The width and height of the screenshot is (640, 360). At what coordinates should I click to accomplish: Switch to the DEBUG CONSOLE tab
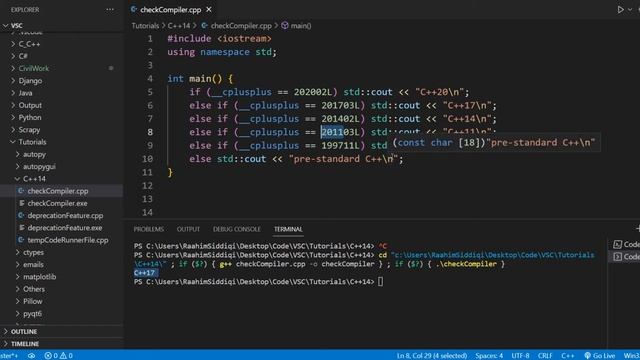click(x=236, y=229)
